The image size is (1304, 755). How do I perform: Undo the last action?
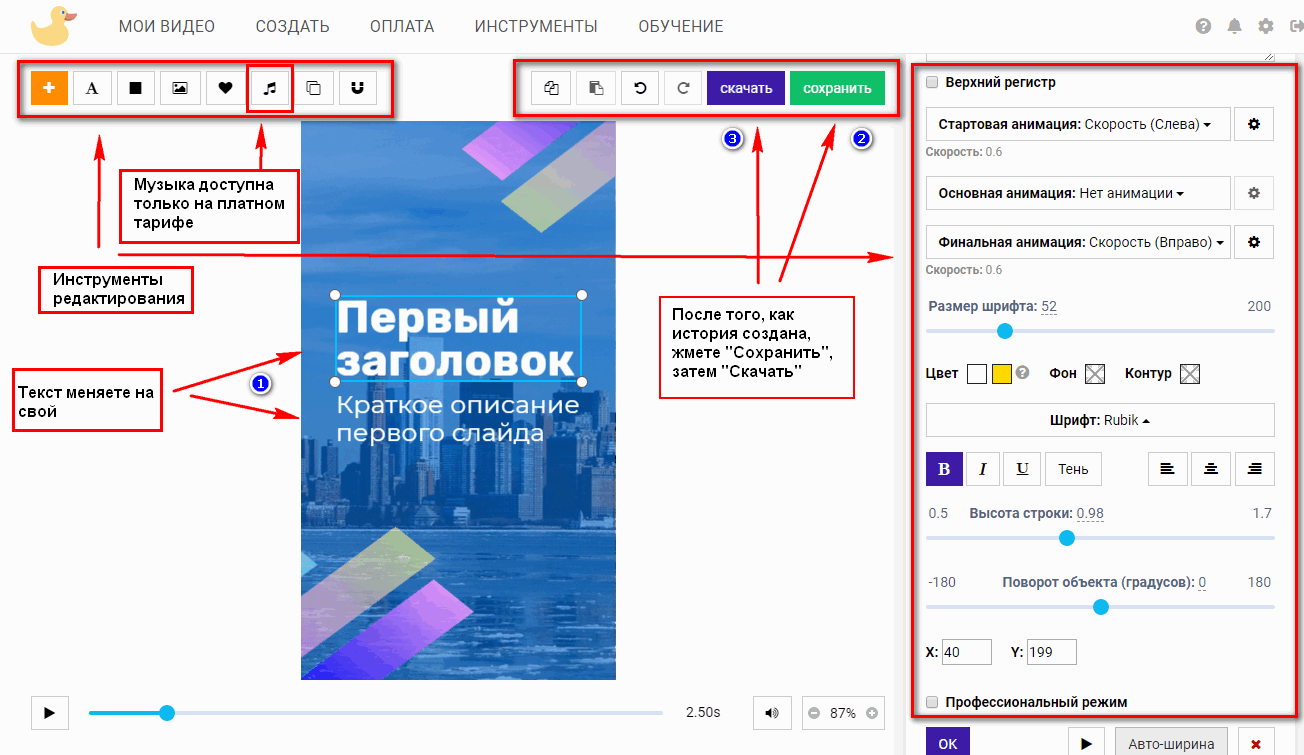click(x=639, y=88)
